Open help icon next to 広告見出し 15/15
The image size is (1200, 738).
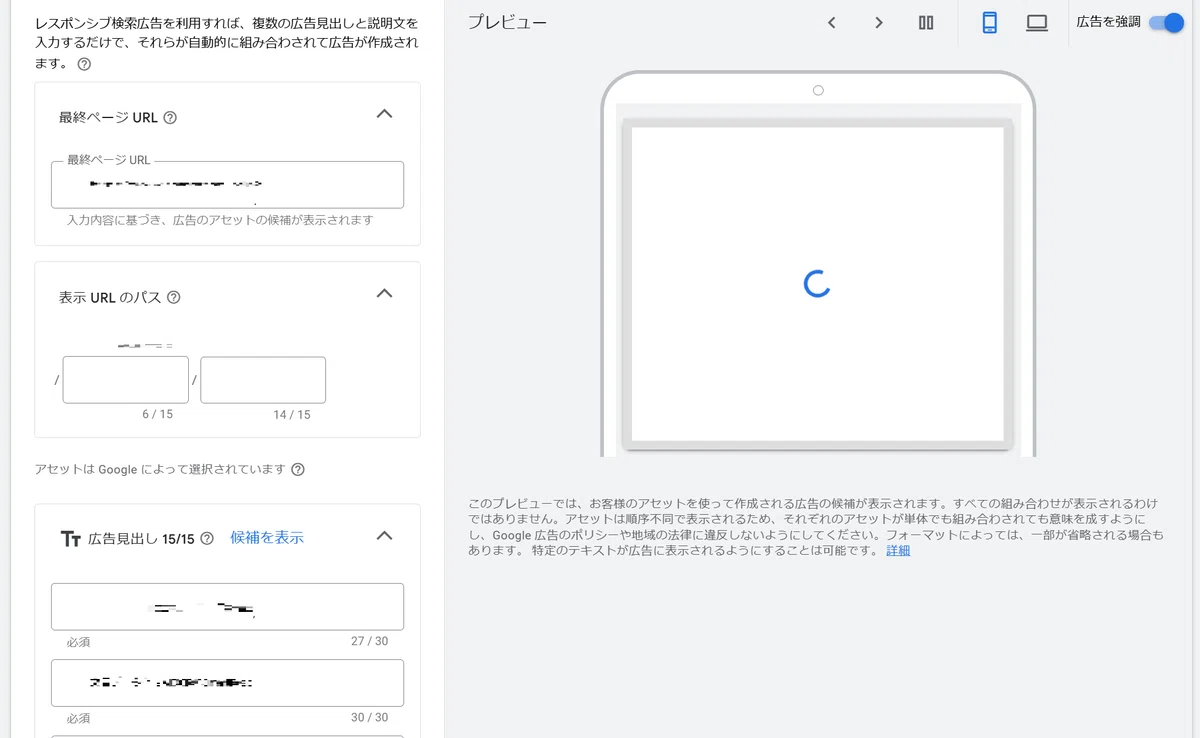[207, 538]
